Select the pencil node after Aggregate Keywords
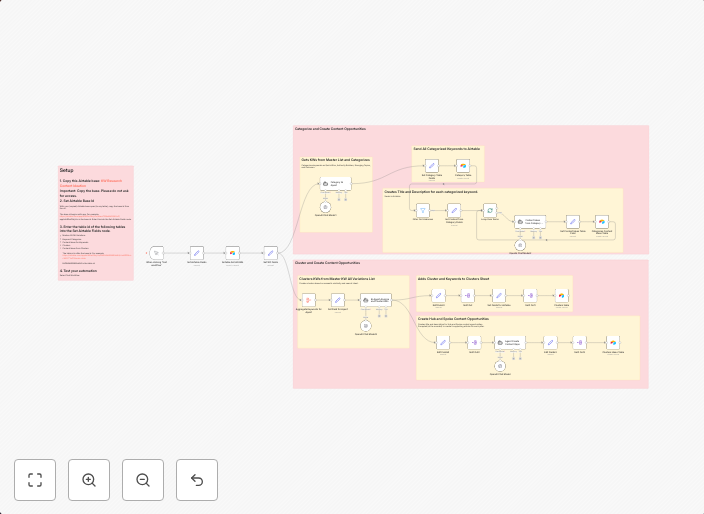This screenshot has width=704, height=514. pyautogui.click(x=338, y=299)
